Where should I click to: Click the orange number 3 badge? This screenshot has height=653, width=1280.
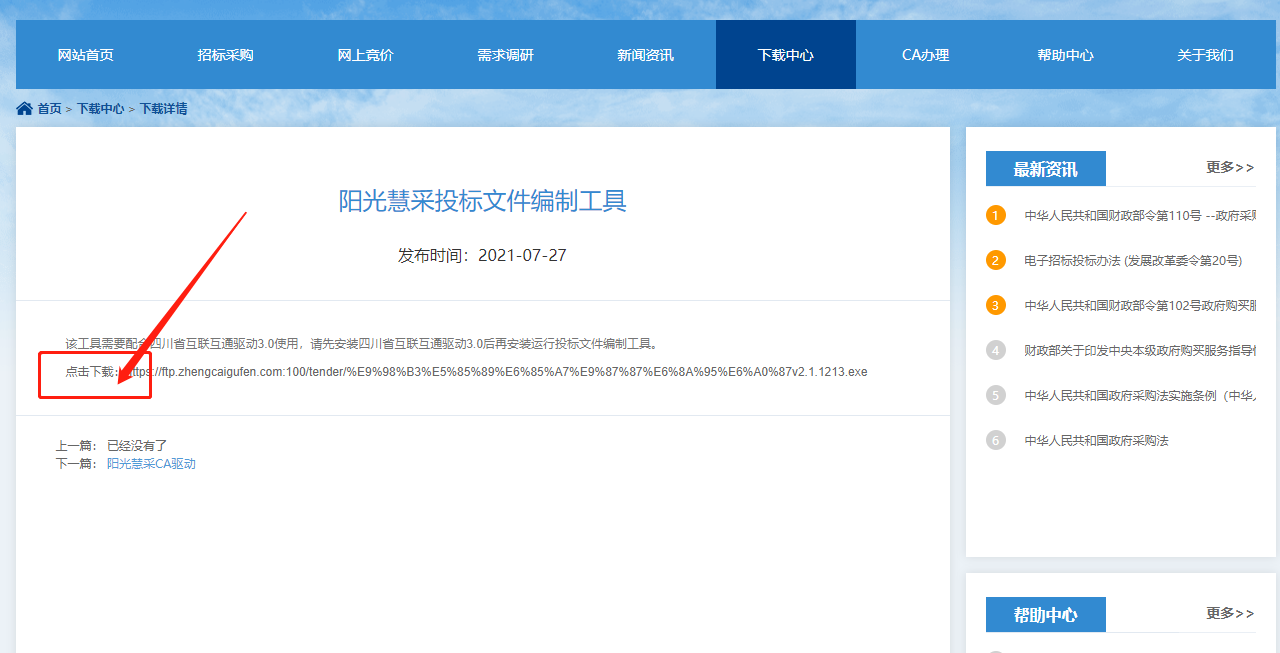point(995,305)
